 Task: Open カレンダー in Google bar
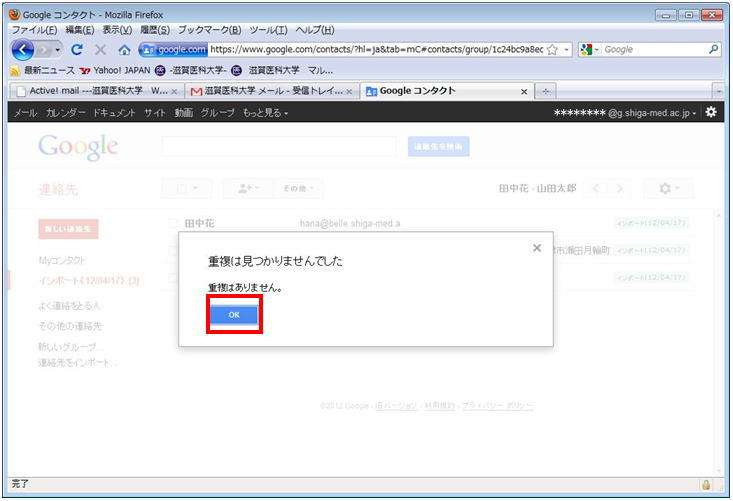[65, 113]
